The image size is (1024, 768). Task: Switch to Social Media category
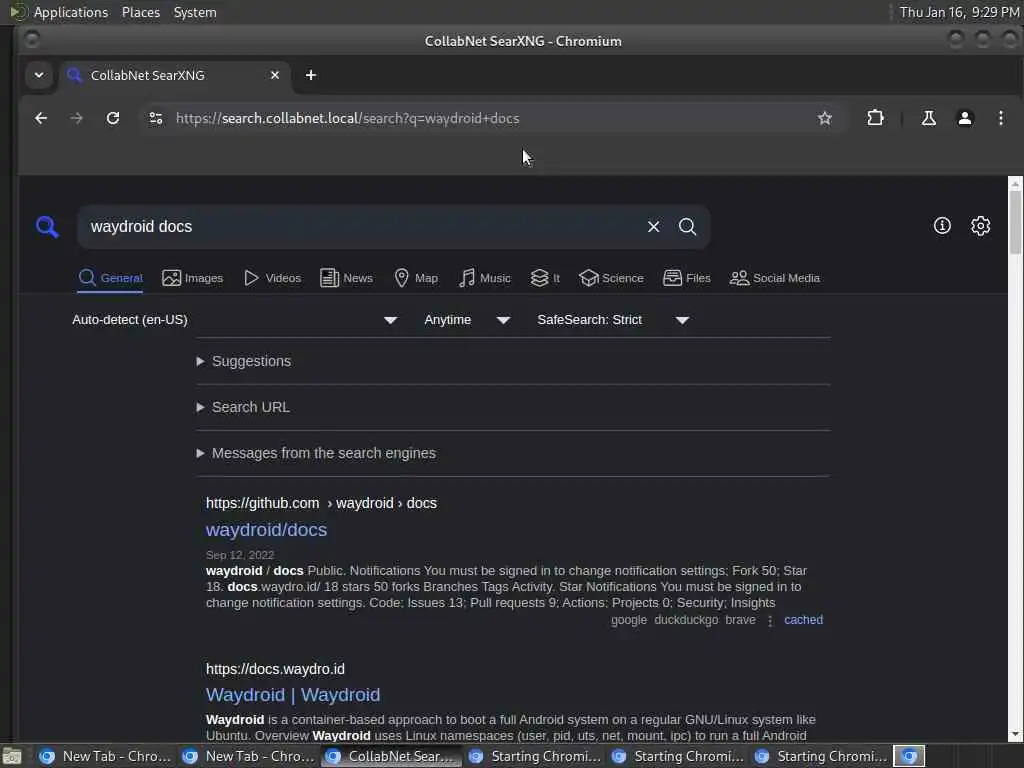click(775, 278)
